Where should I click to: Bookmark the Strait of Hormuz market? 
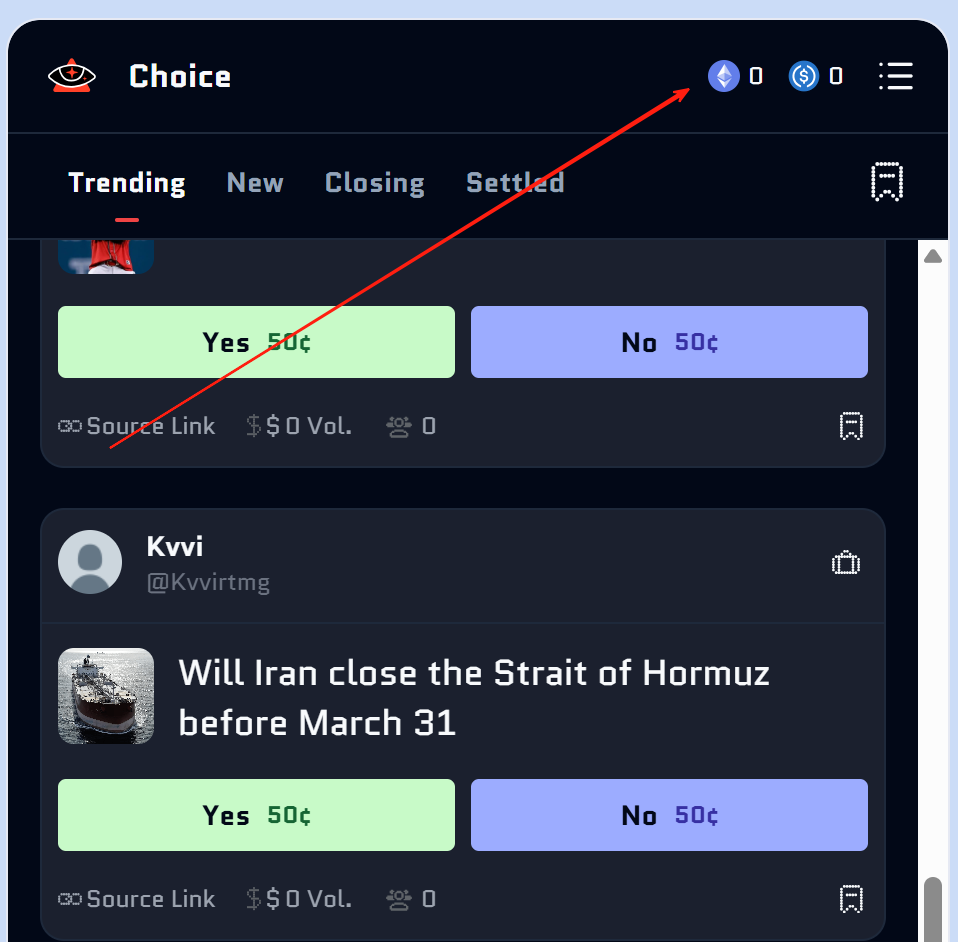coord(851,899)
